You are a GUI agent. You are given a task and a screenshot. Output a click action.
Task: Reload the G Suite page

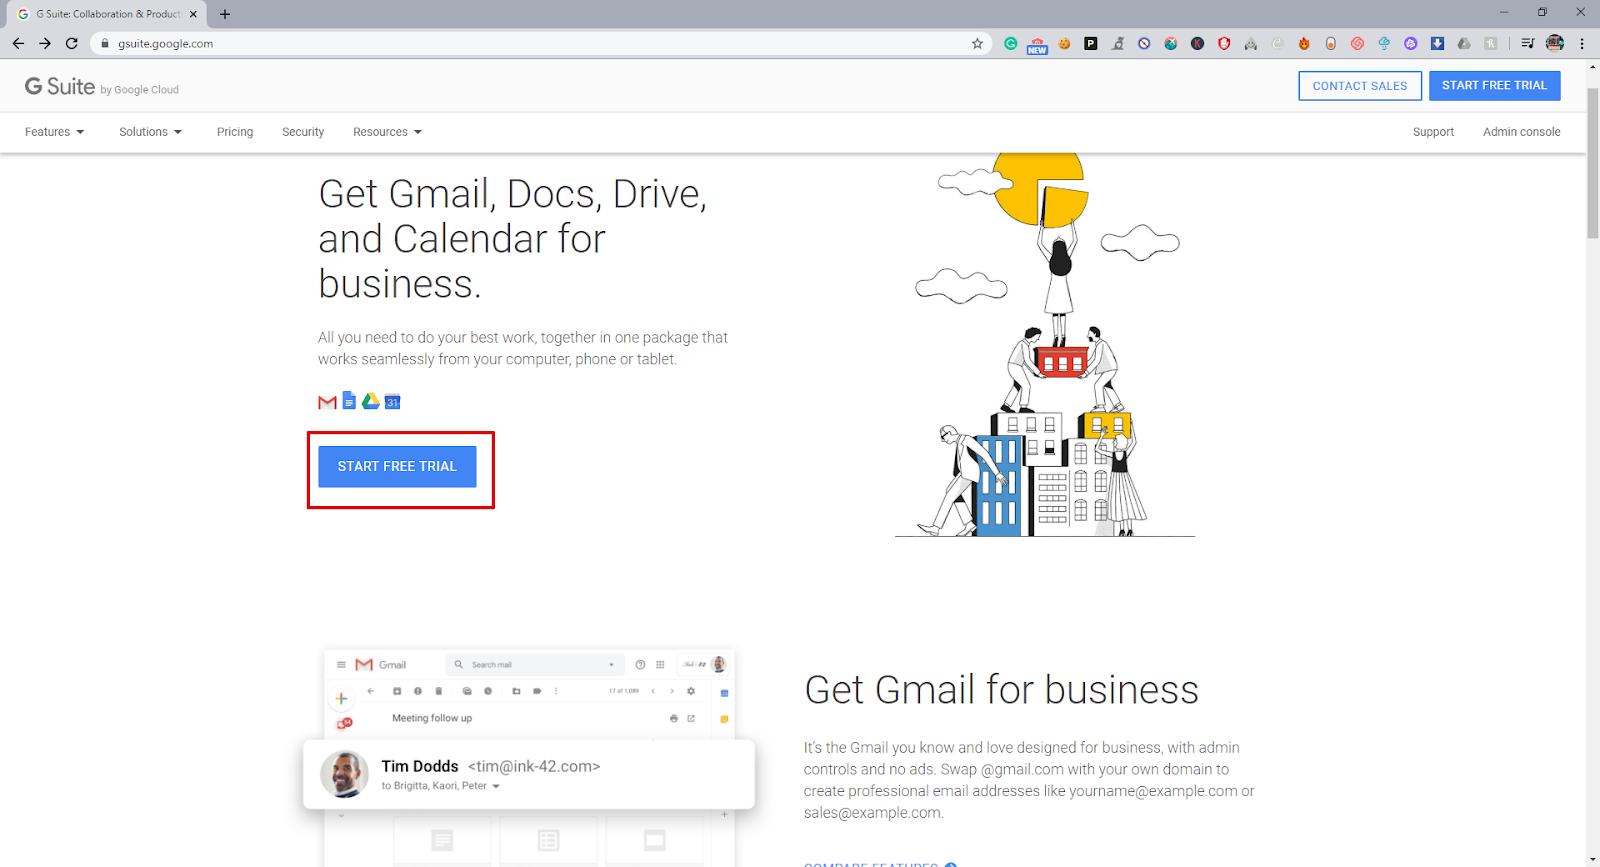[x=71, y=43]
